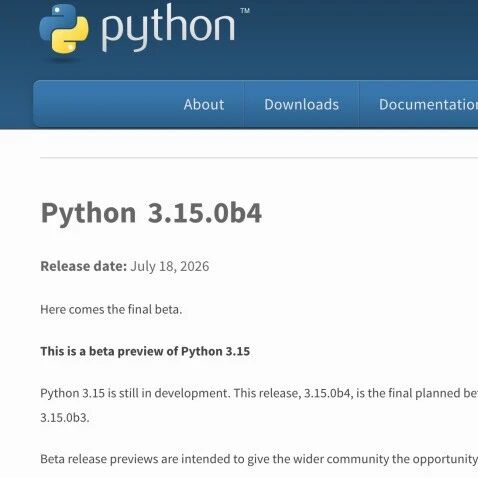The width and height of the screenshot is (478, 478).
Task: Click the paragraph starting Python 3.15 is still in development
Action: coord(259,405)
